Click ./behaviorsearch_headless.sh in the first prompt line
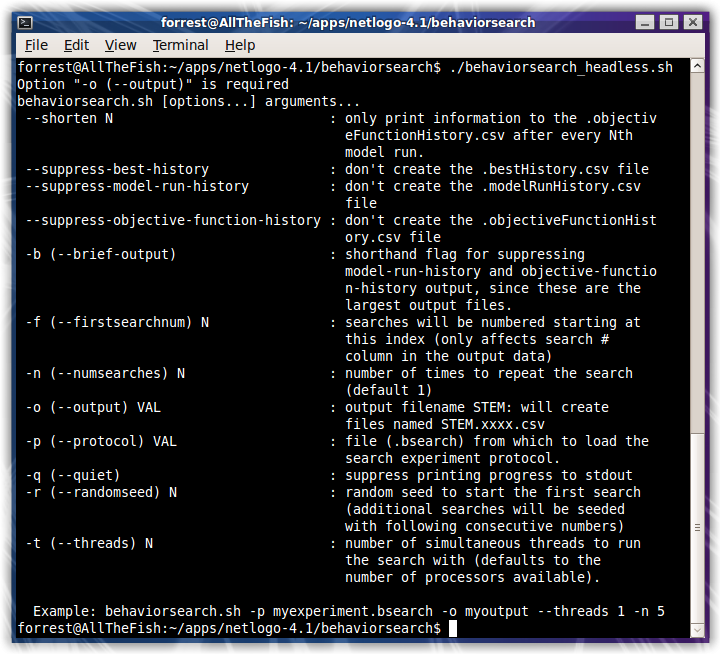This screenshot has width=720, height=654. pos(560,68)
